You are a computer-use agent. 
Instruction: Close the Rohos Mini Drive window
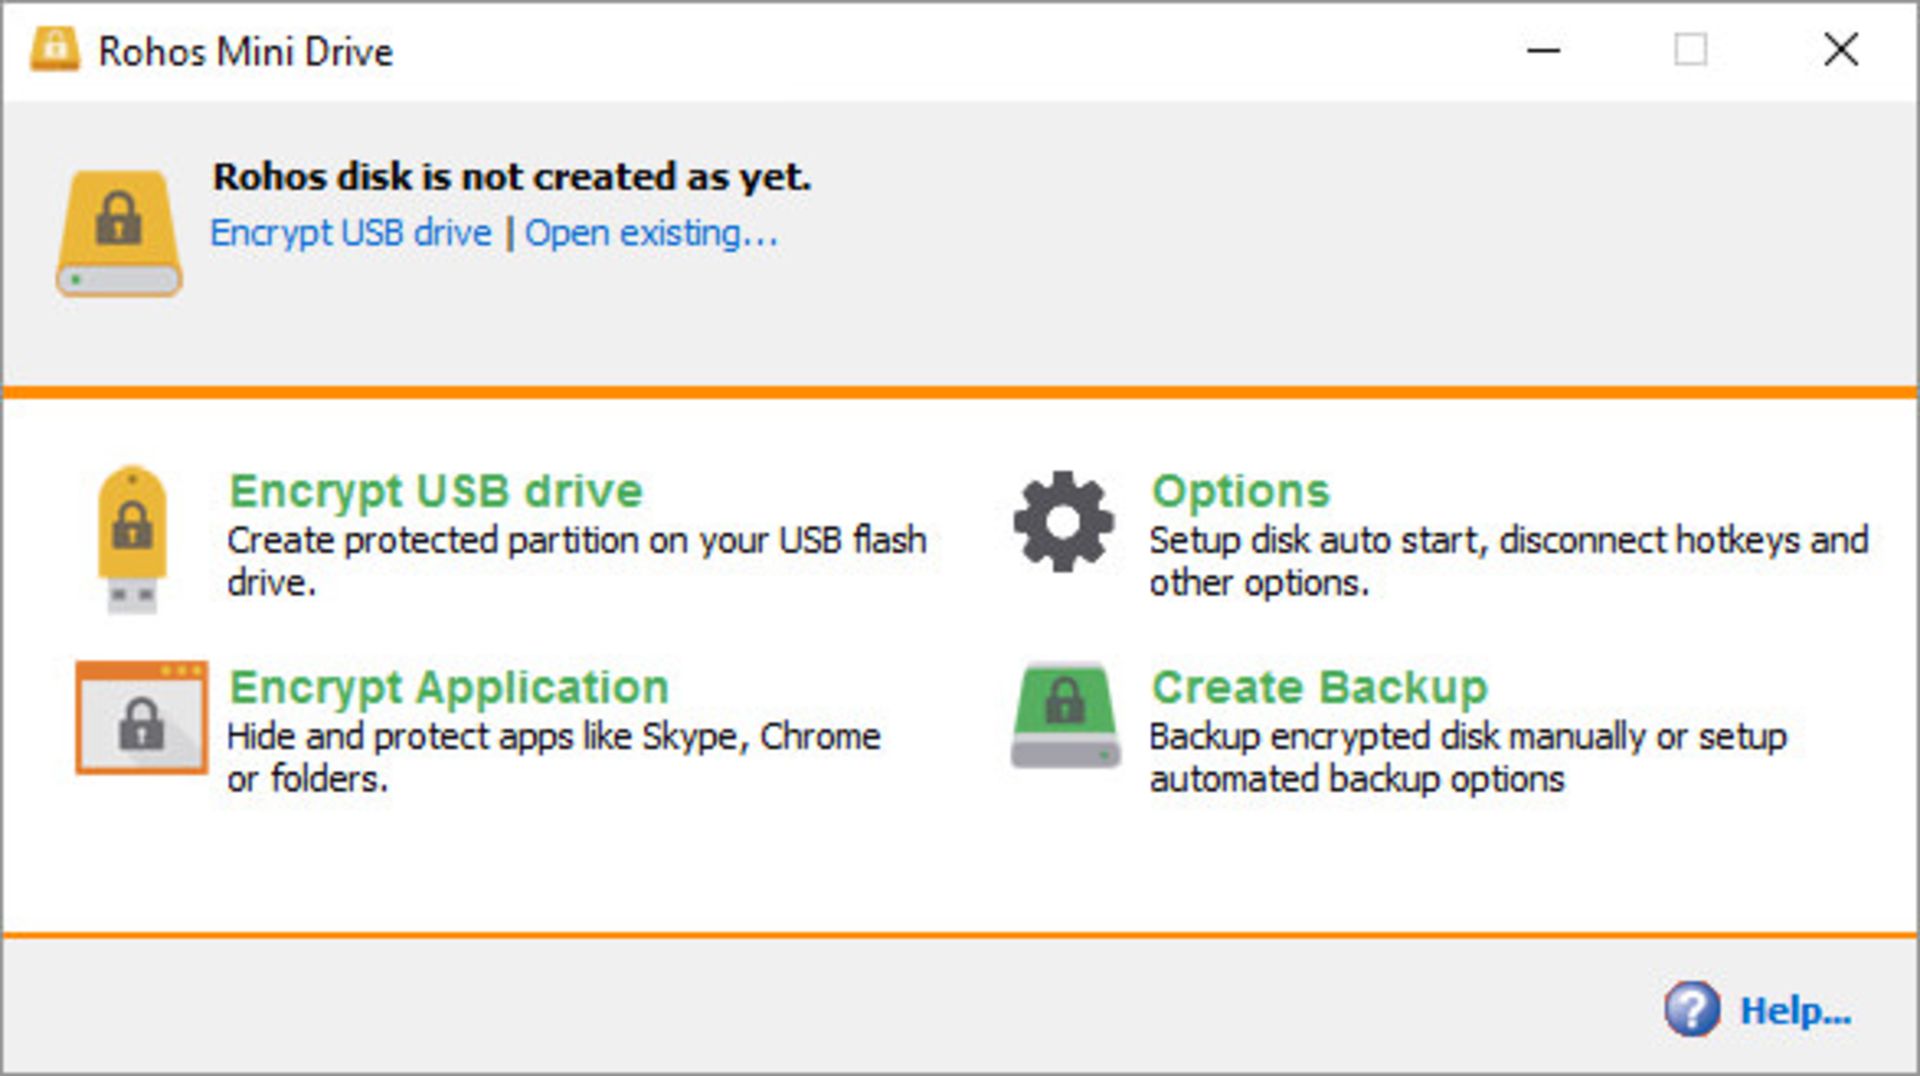[x=1840, y=50]
